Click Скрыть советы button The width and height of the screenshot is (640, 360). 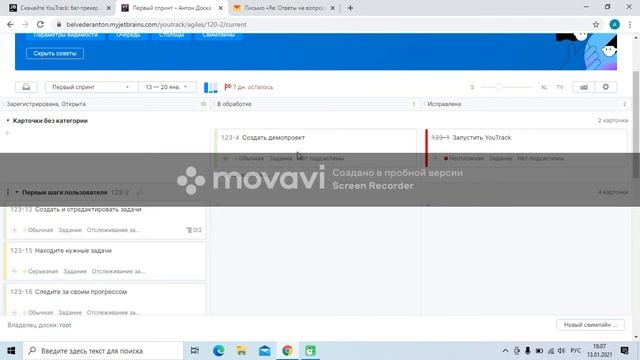[55, 53]
